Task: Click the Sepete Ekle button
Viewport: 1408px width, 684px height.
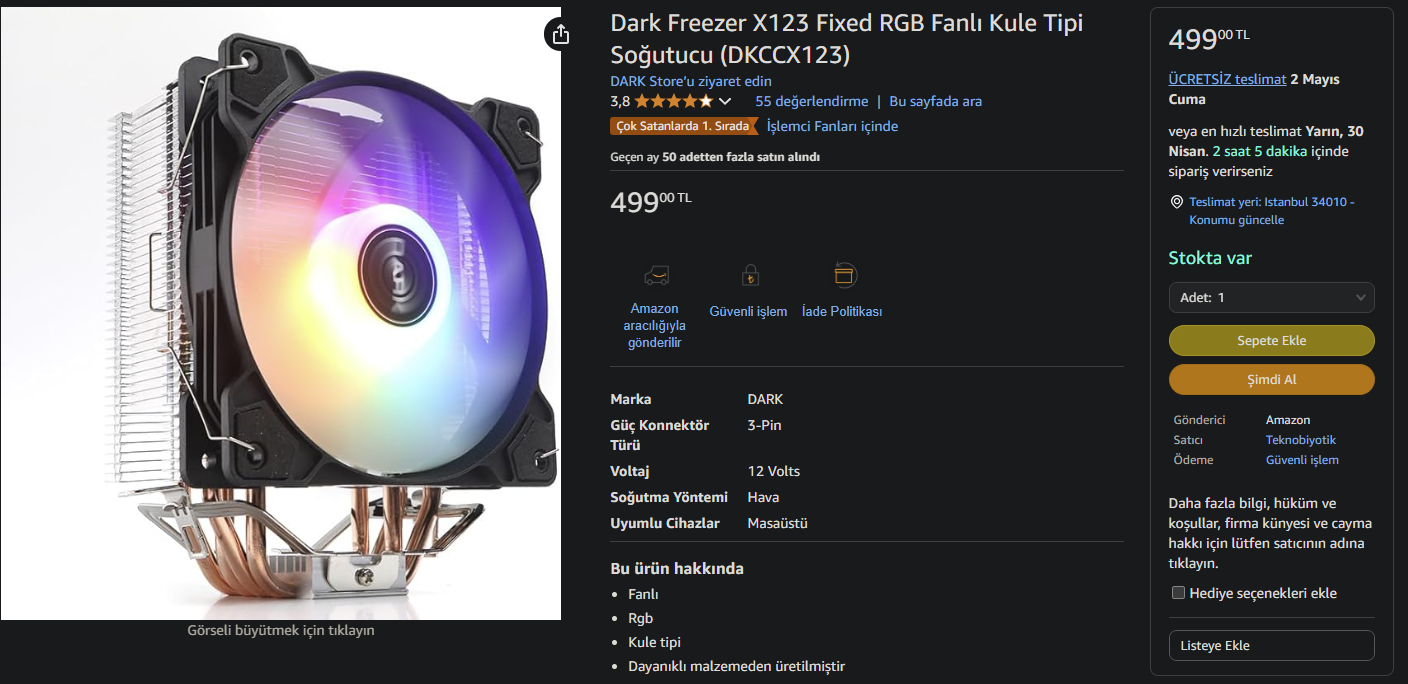Action: (1272, 340)
